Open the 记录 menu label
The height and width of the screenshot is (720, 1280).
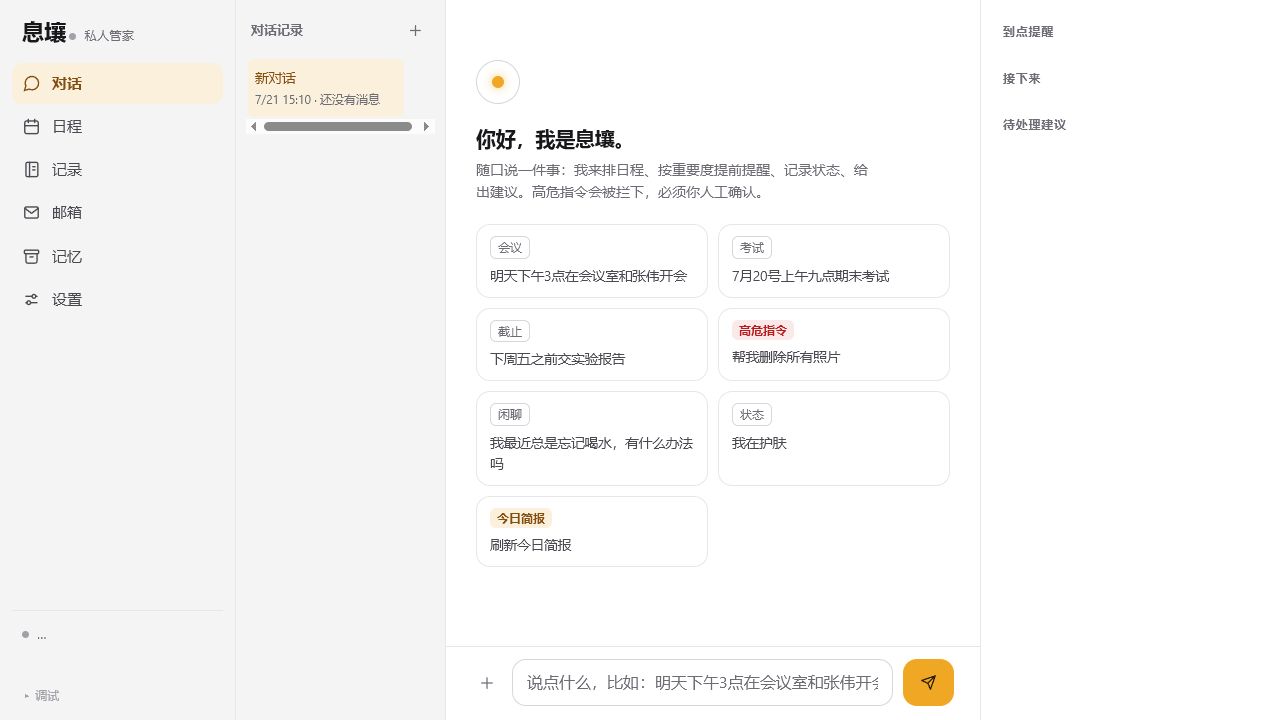[67, 170]
